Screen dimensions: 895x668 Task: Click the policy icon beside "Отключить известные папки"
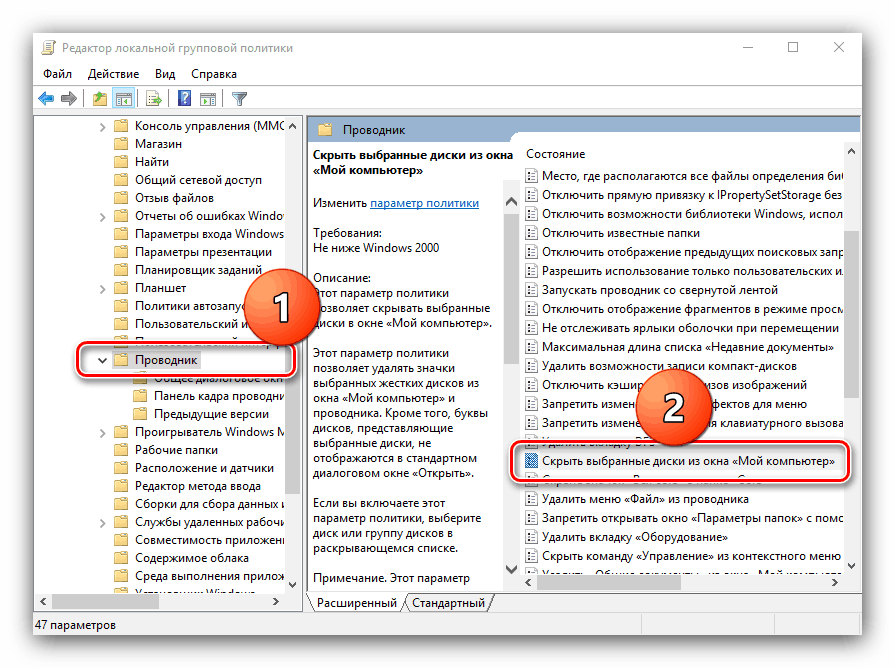click(531, 233)
